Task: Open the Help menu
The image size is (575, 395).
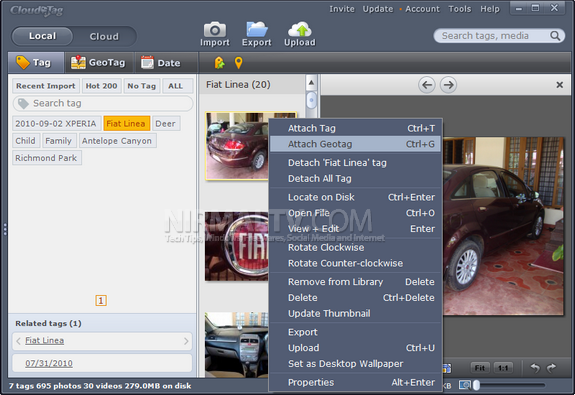Action: [490, 9]
